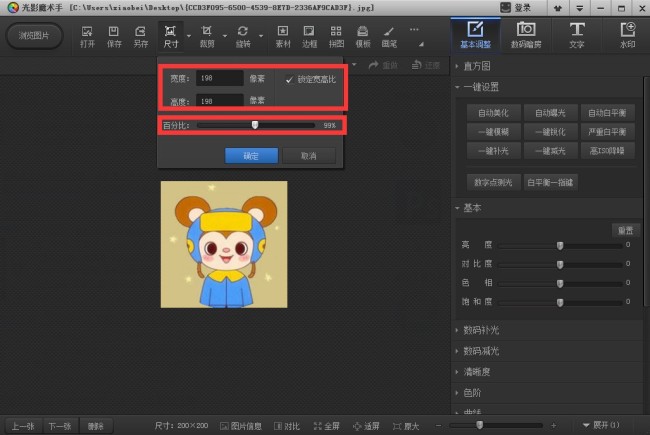Switch to the 文字 text tab

click(x=577, y=35)
